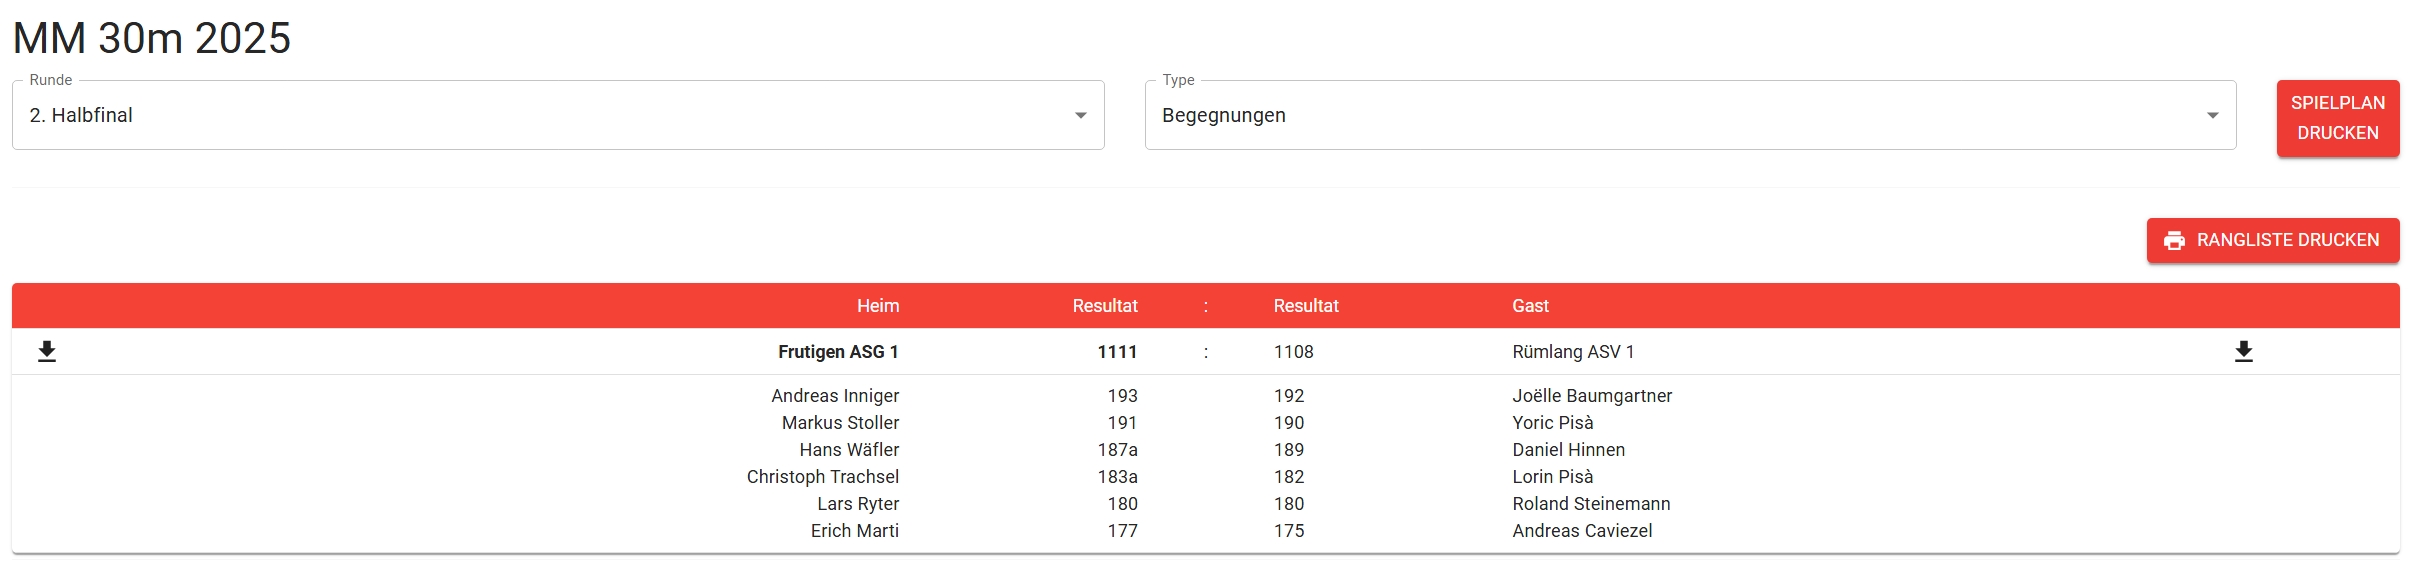The width and height of the screenshot is (2420, 586).
Task: Select the Rümlang ASV 1 team name
Action: click(x=1573, y=352)
